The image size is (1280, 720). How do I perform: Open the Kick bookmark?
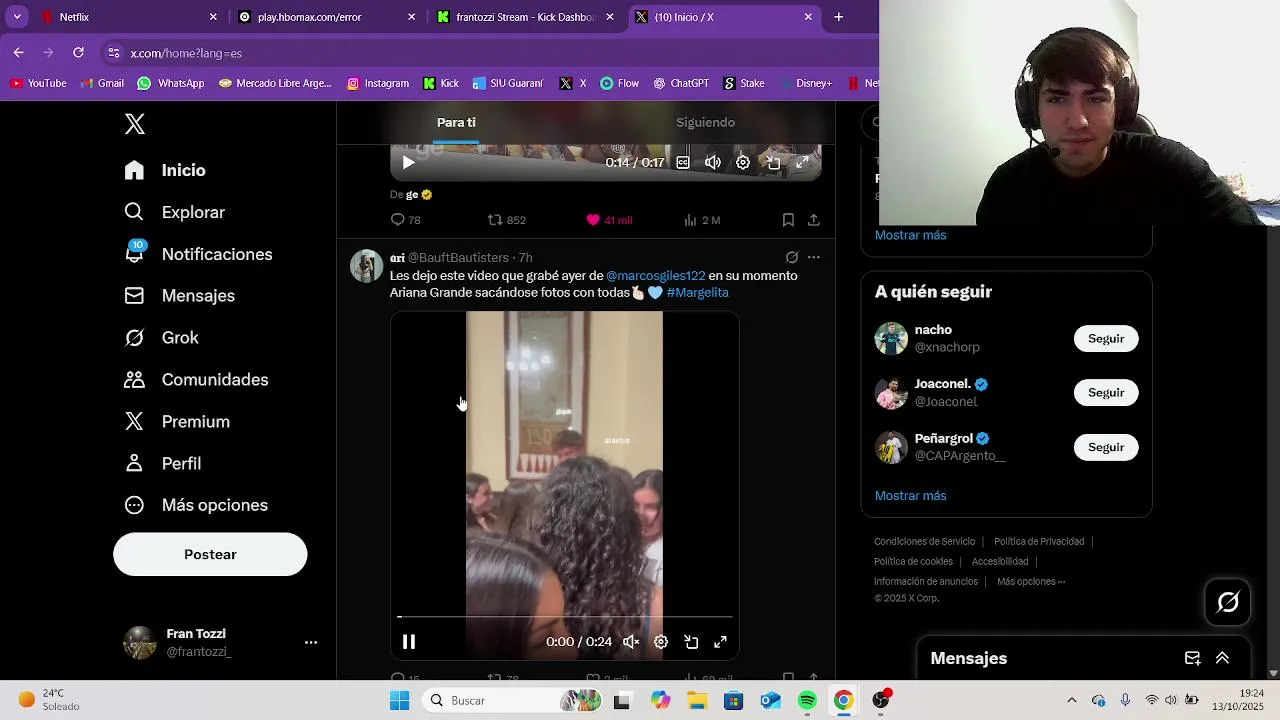coord(441,83)
